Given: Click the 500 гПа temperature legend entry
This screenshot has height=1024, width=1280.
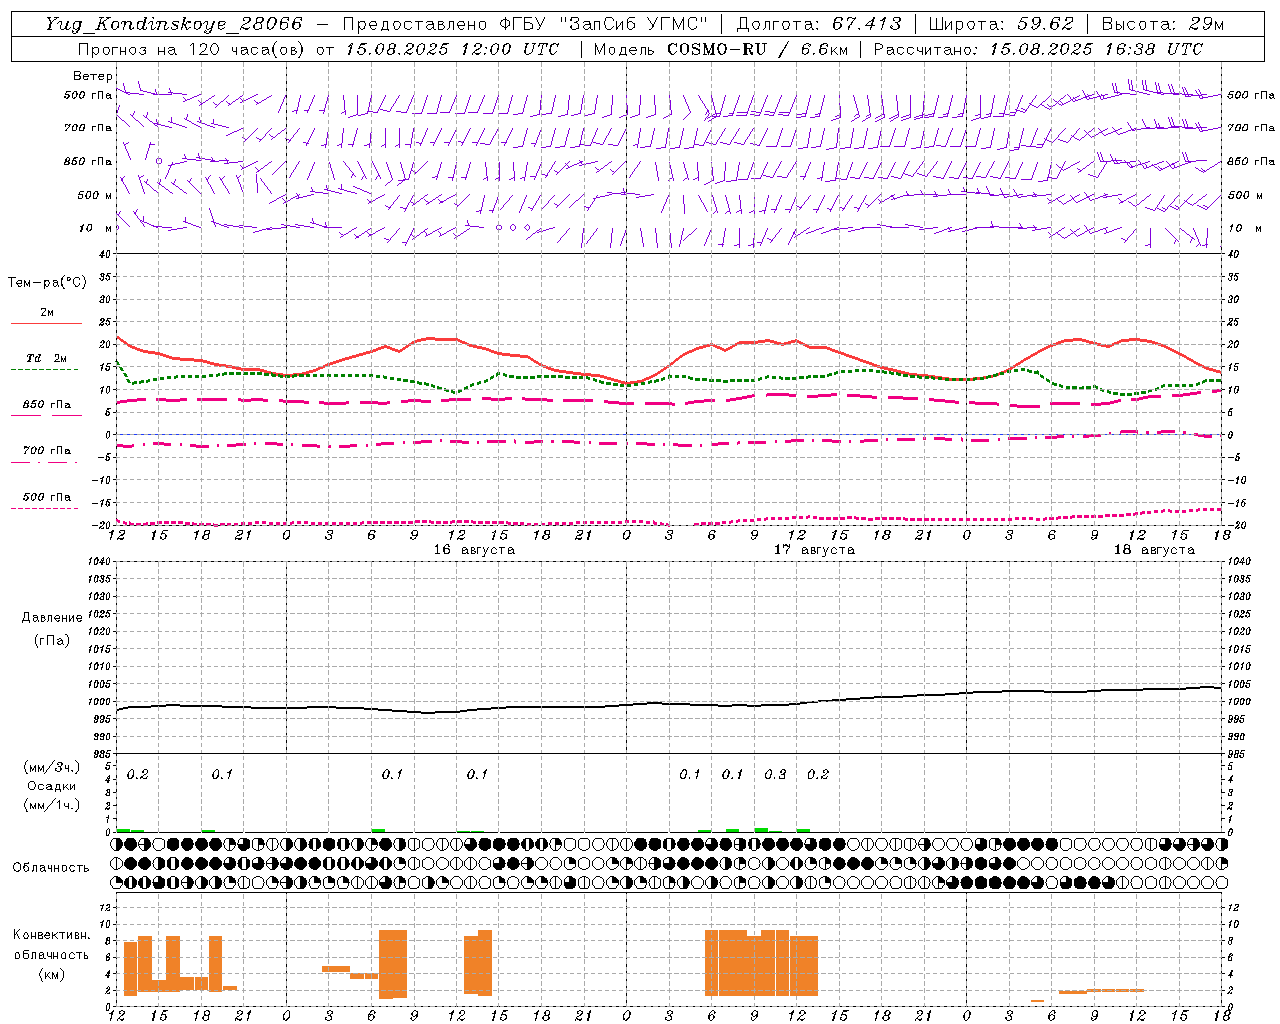Looking at the screenshot, I should tap(46, 497).
